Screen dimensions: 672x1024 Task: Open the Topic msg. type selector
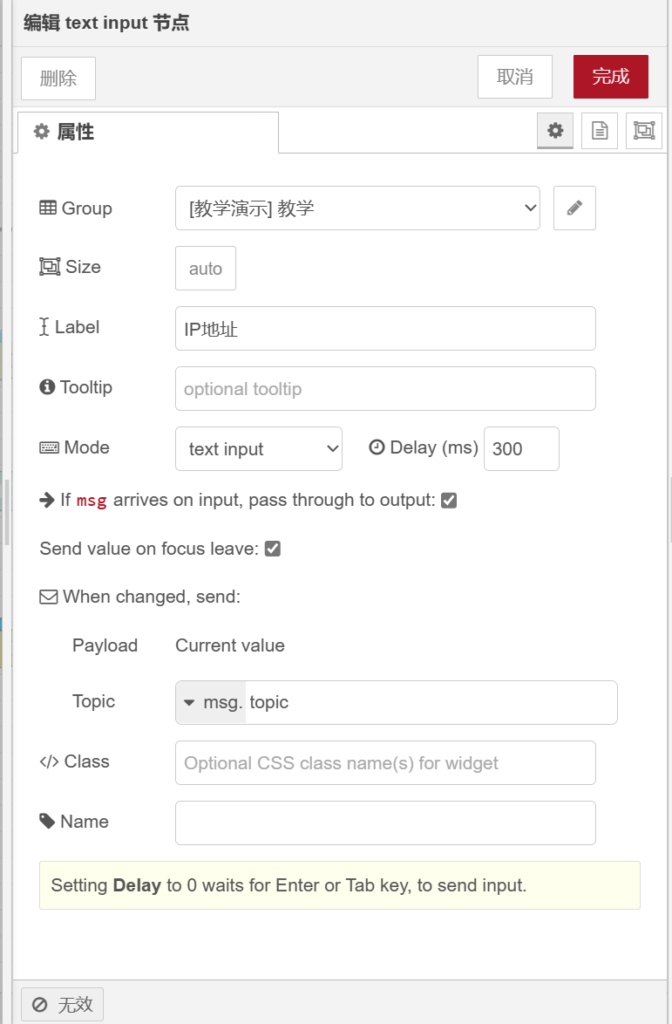coord(211,703)
